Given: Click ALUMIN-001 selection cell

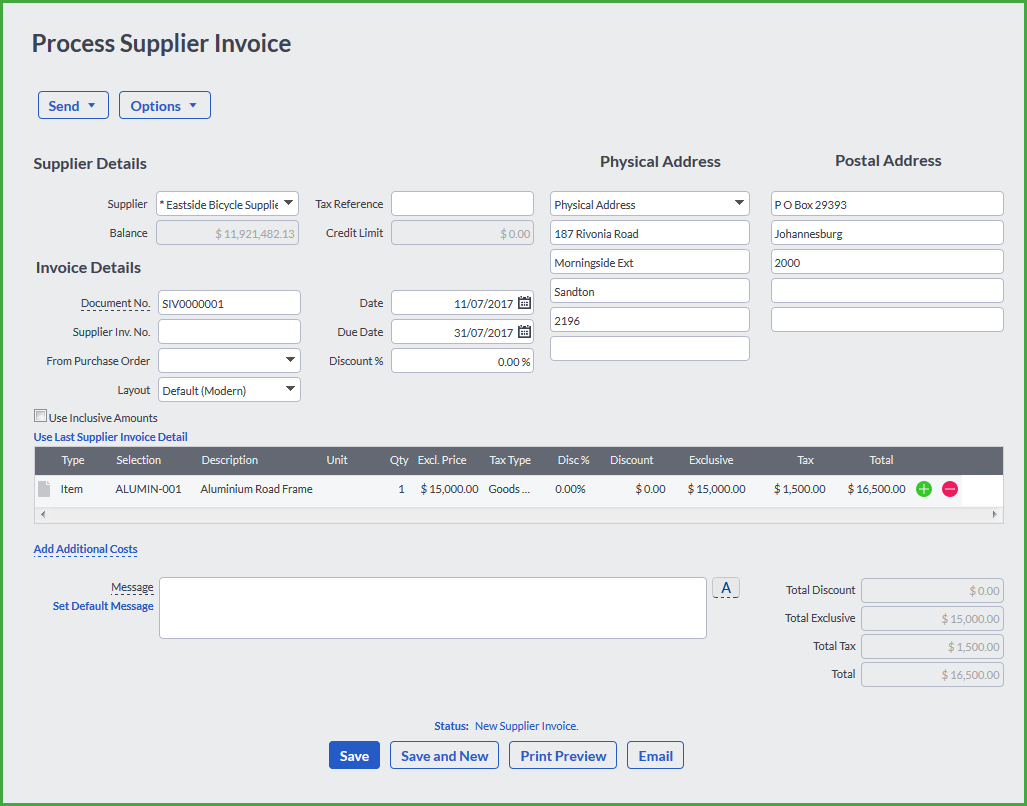Looking at the screenshot, I should pos(148,488).
